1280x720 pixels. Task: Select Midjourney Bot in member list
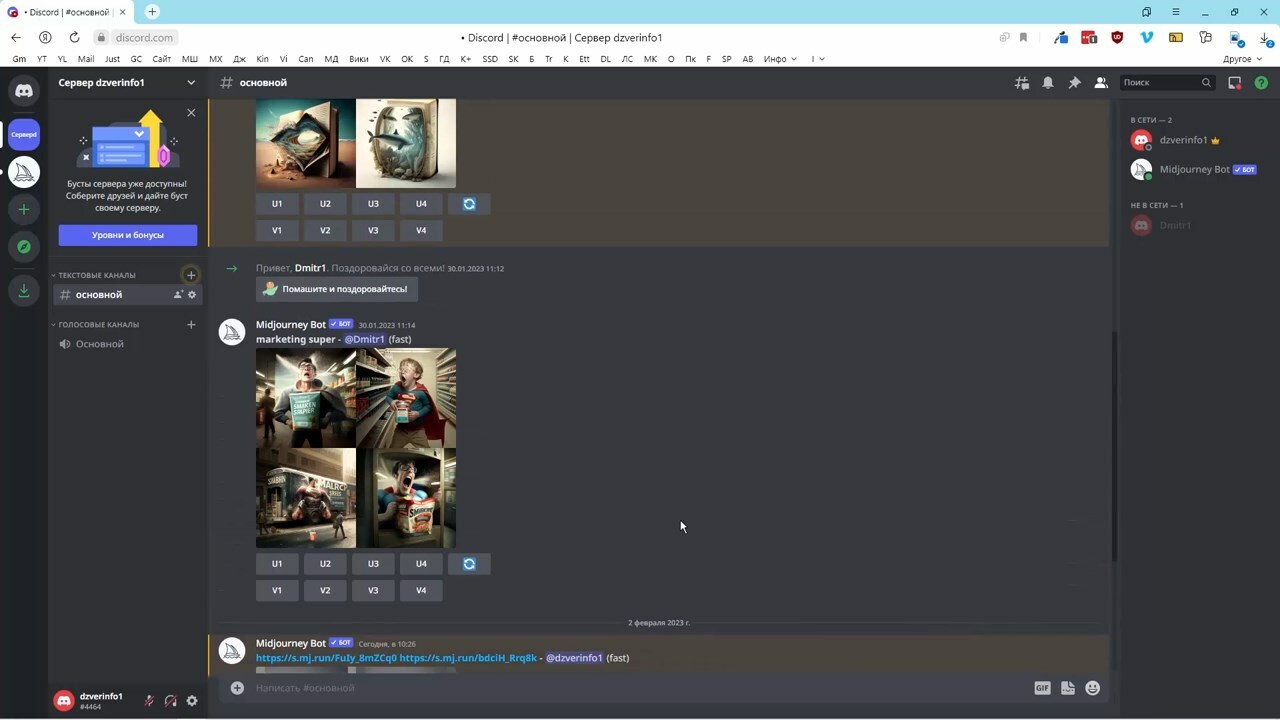pos(1195,170)
